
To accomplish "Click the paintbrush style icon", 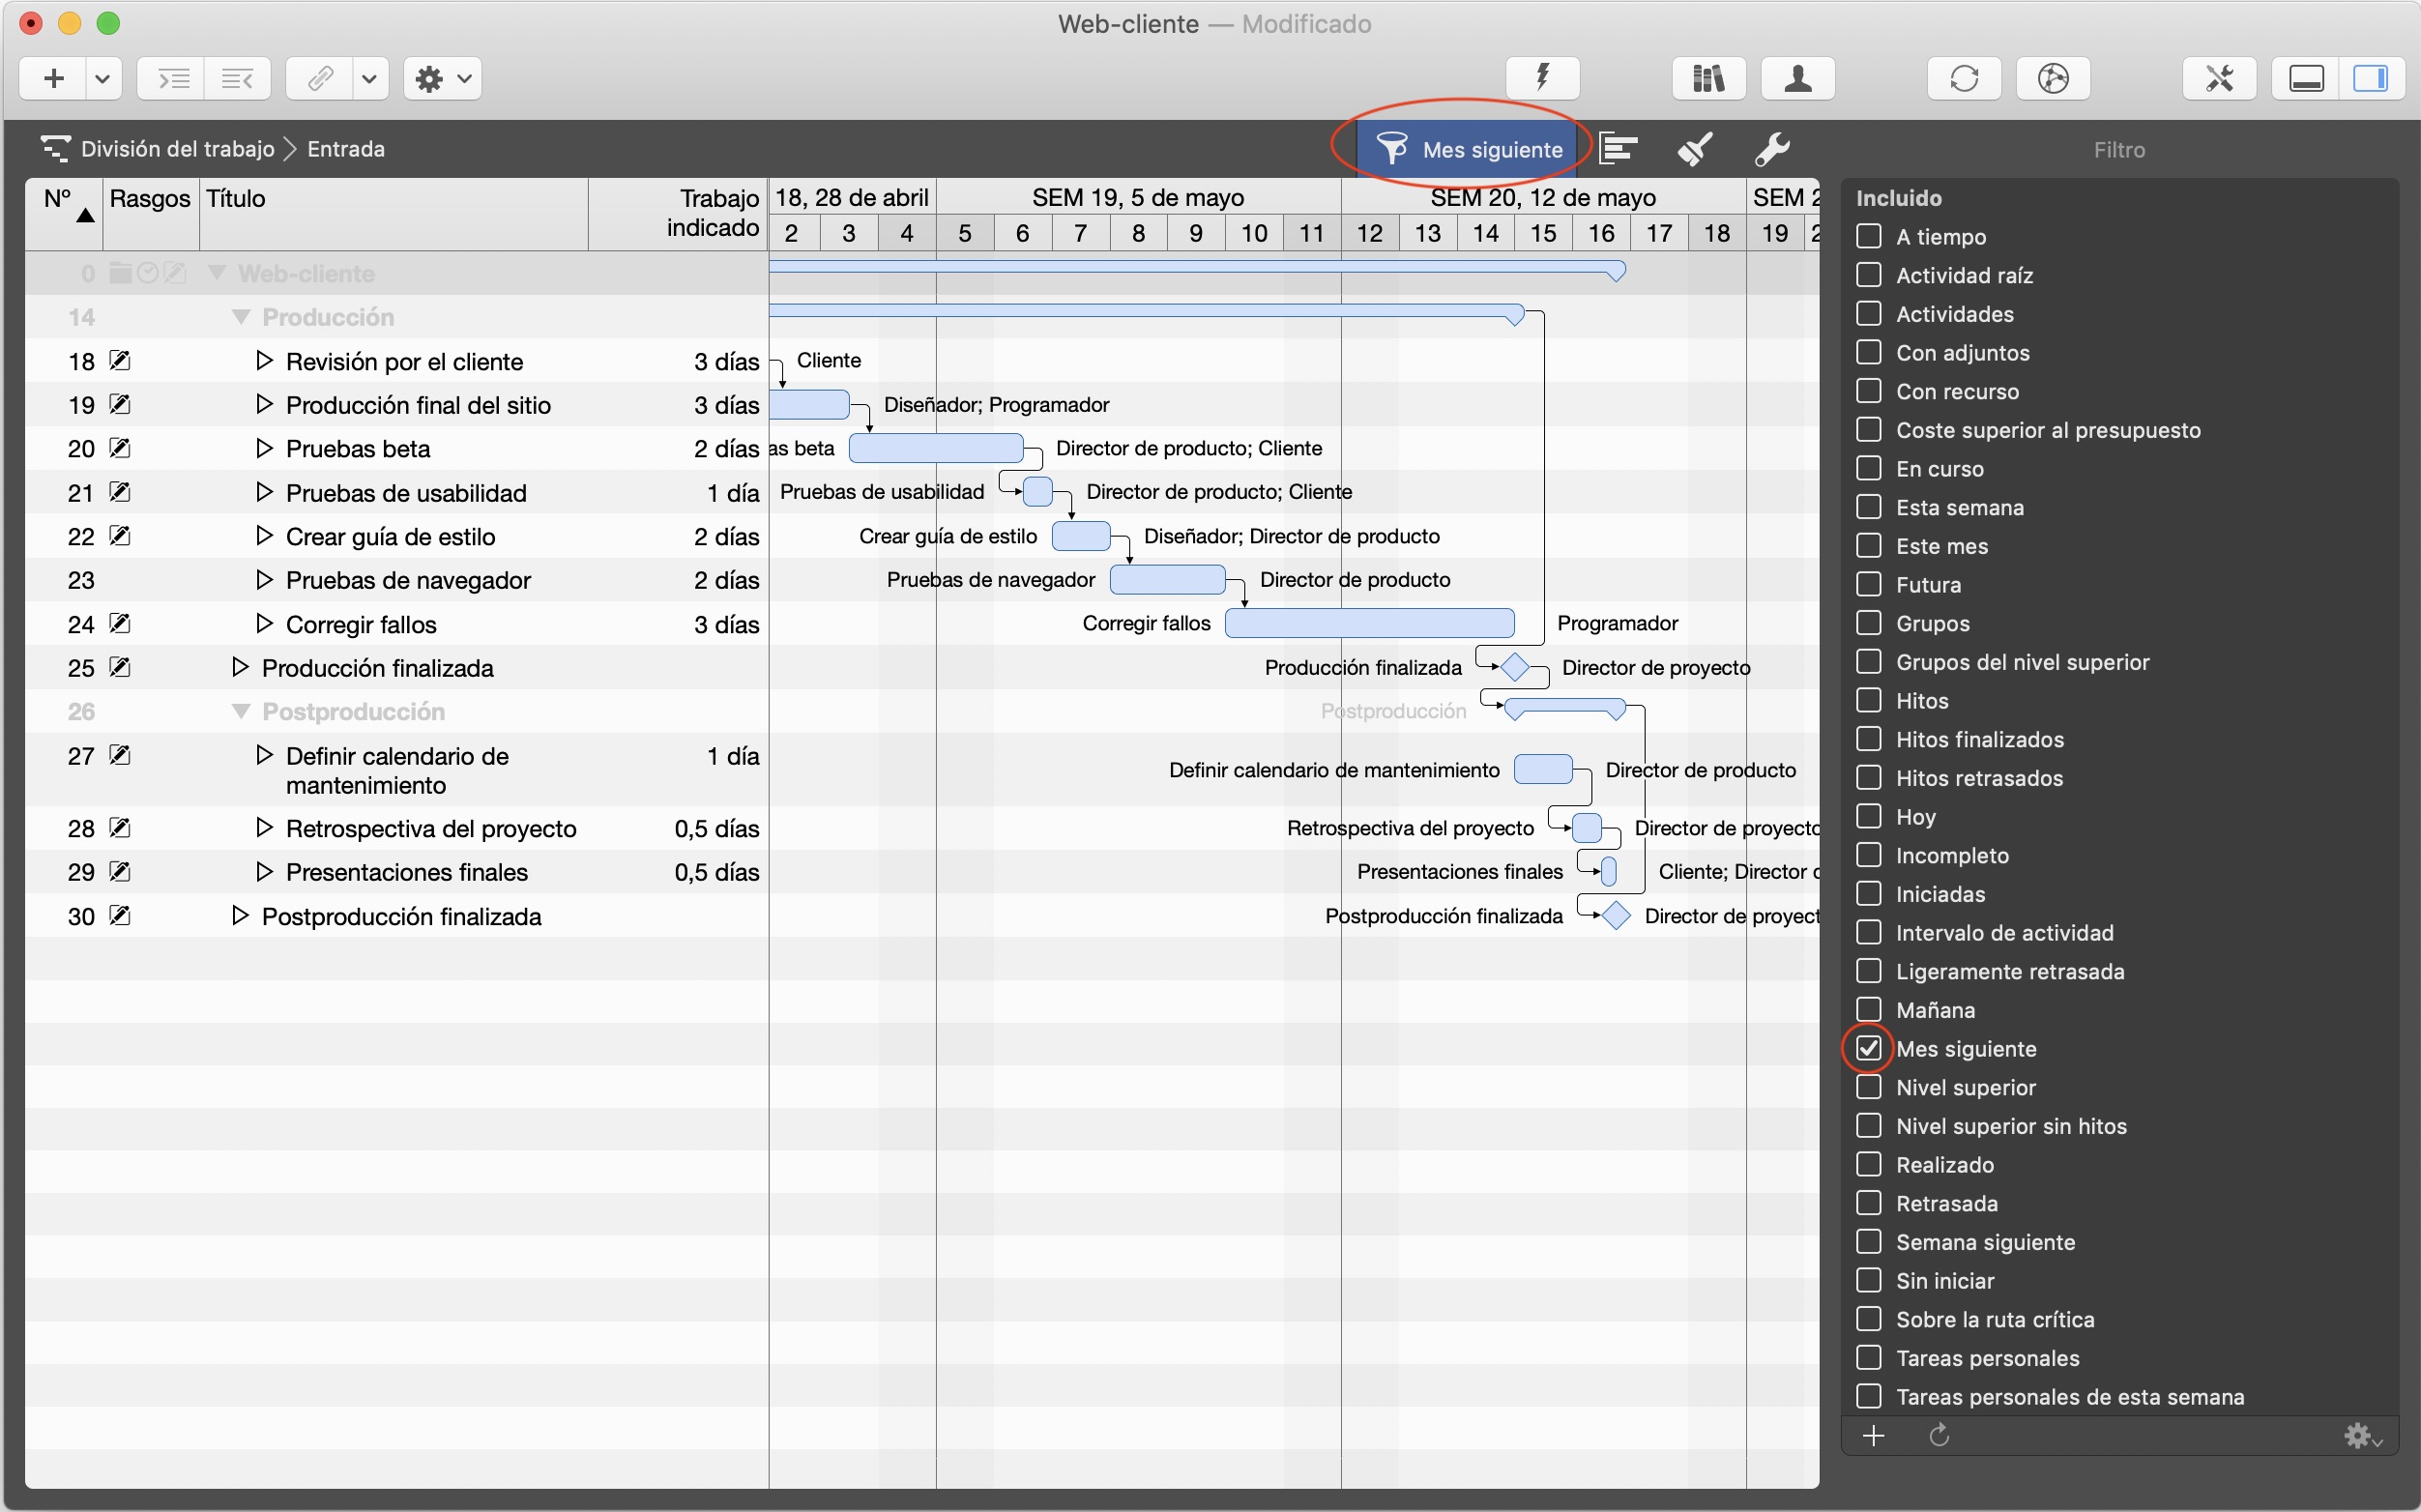I will (1694, 149).
